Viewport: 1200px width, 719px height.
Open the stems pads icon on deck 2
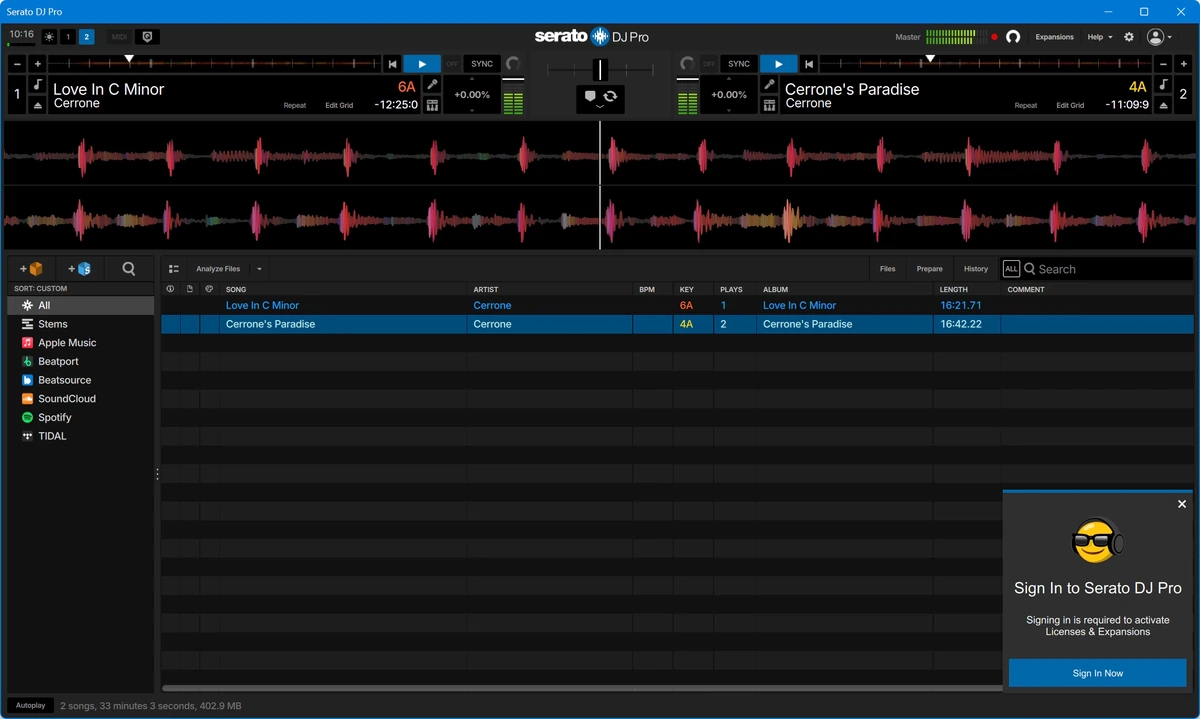(769, 105)
